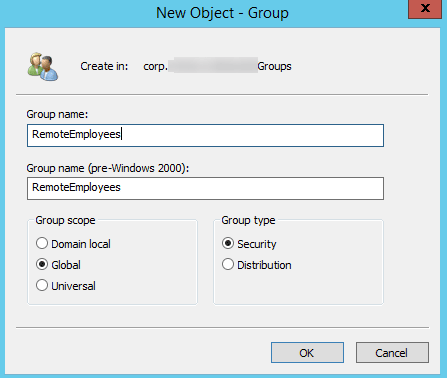This screenshot has height=378, width=447.
Task: Click the New Object - Group title bar
Action: click(x=222, y=13)
